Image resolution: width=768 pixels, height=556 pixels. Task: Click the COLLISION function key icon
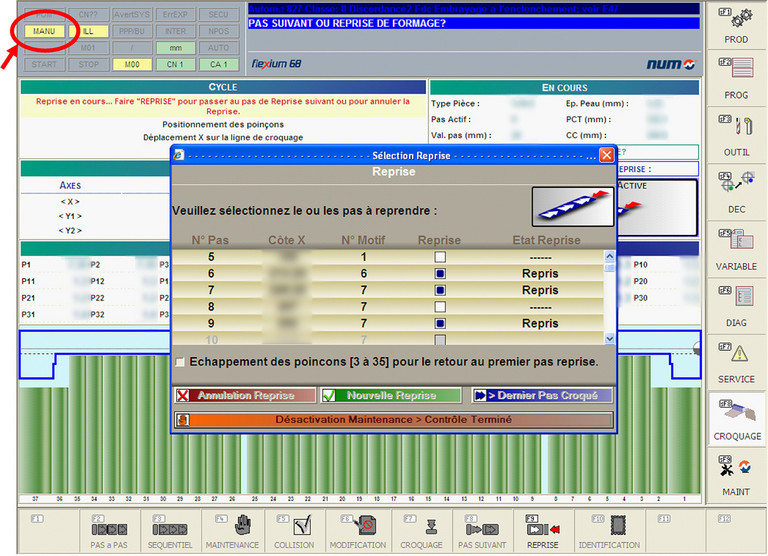tap(295, 528)
